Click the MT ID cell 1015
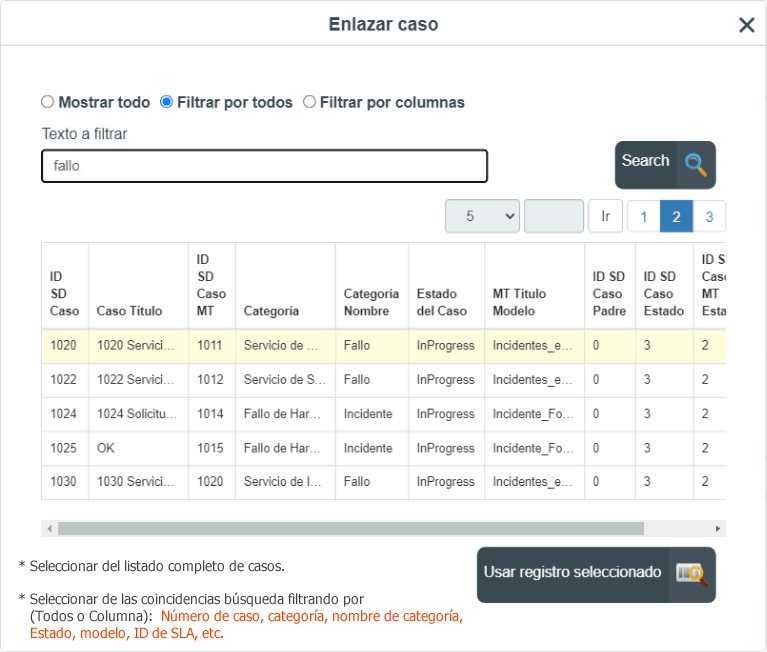Screen dimensions: 767x652 pos(210,448)
